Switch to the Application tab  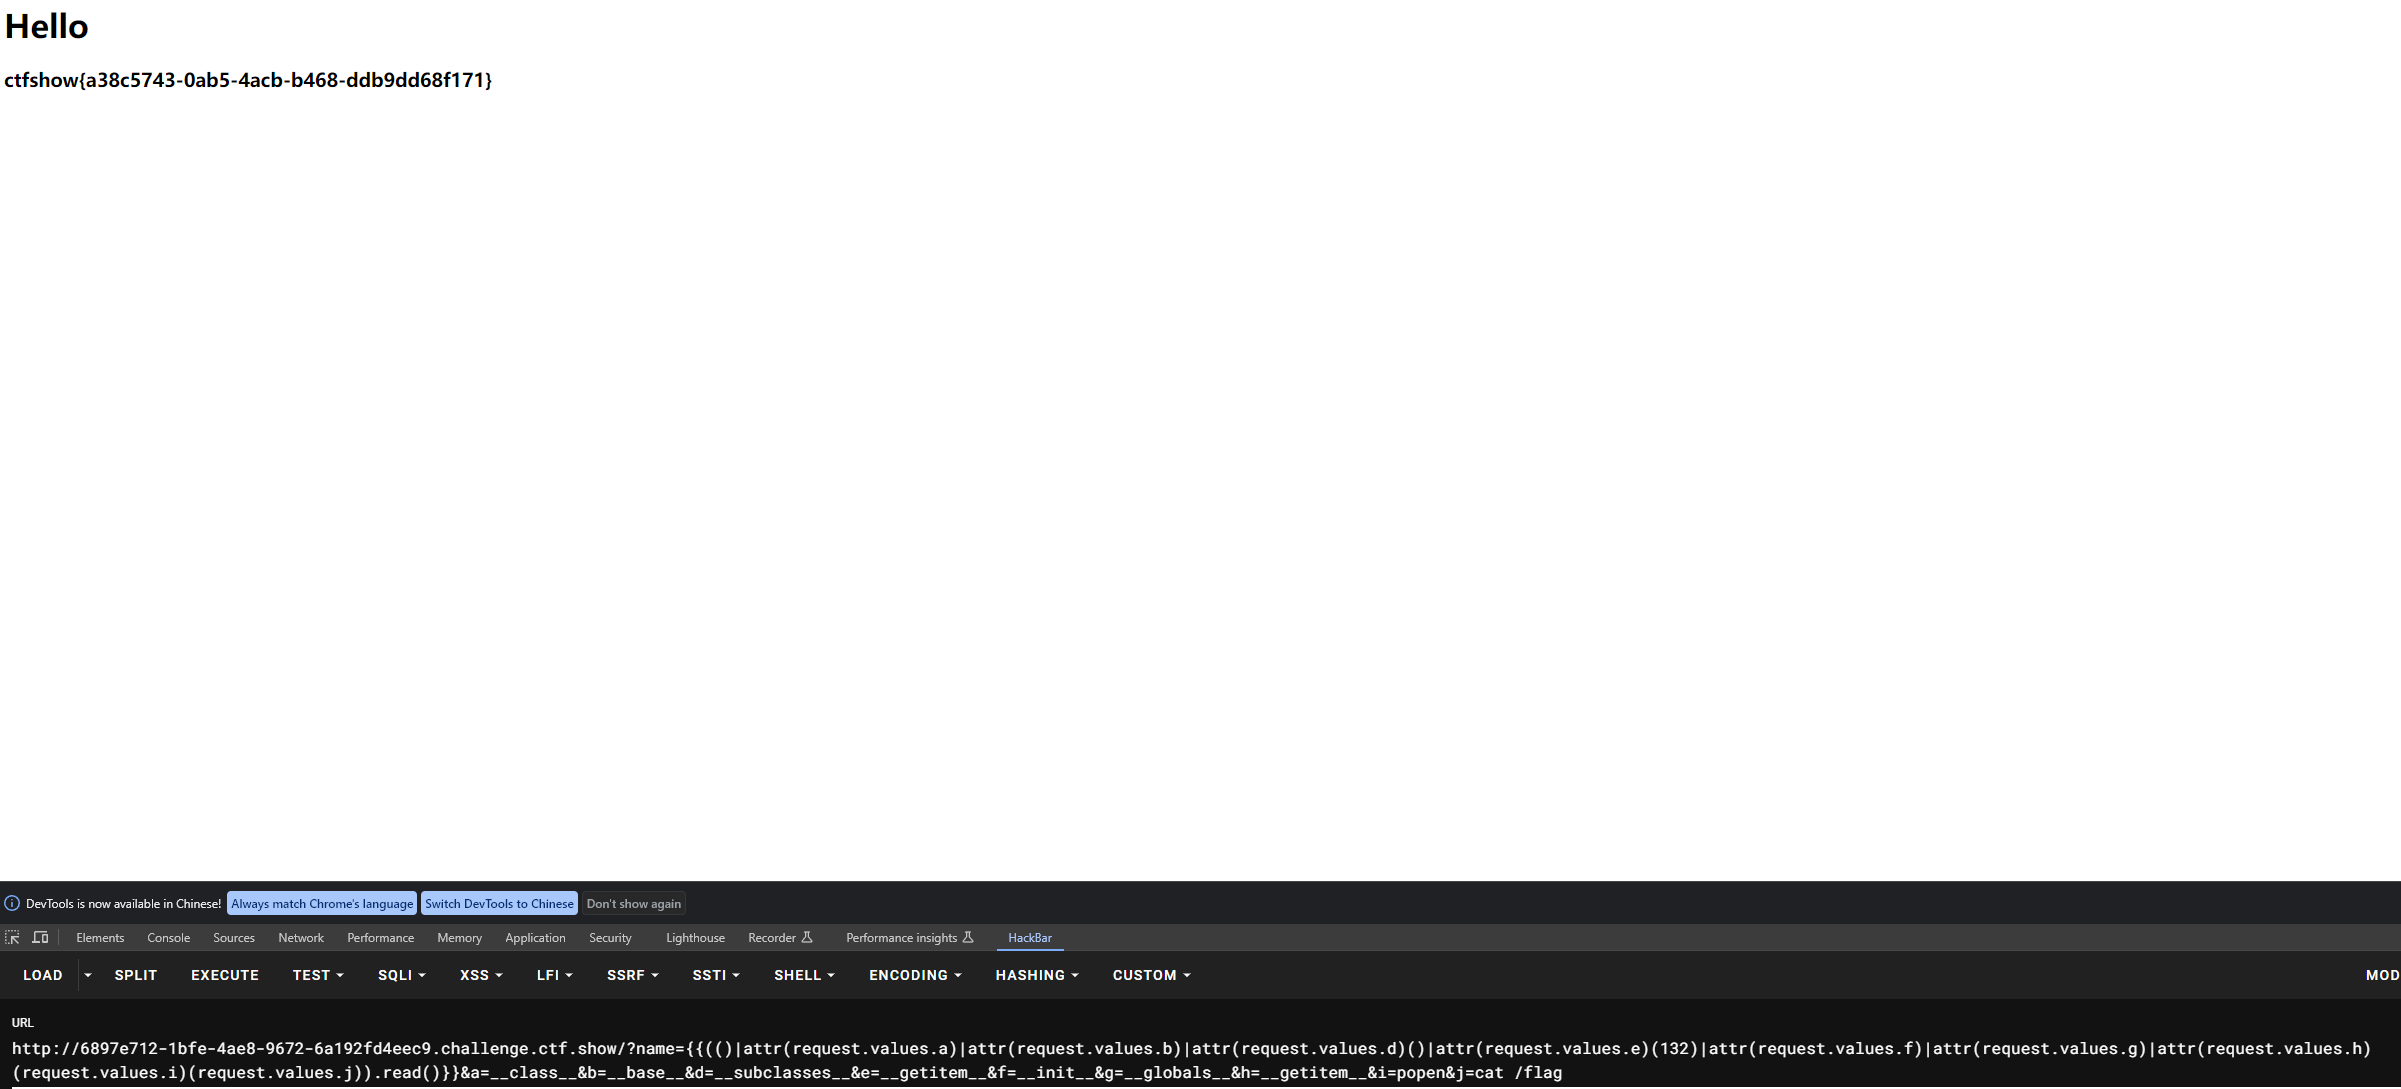pyautogui.click(x=535, y=937)
